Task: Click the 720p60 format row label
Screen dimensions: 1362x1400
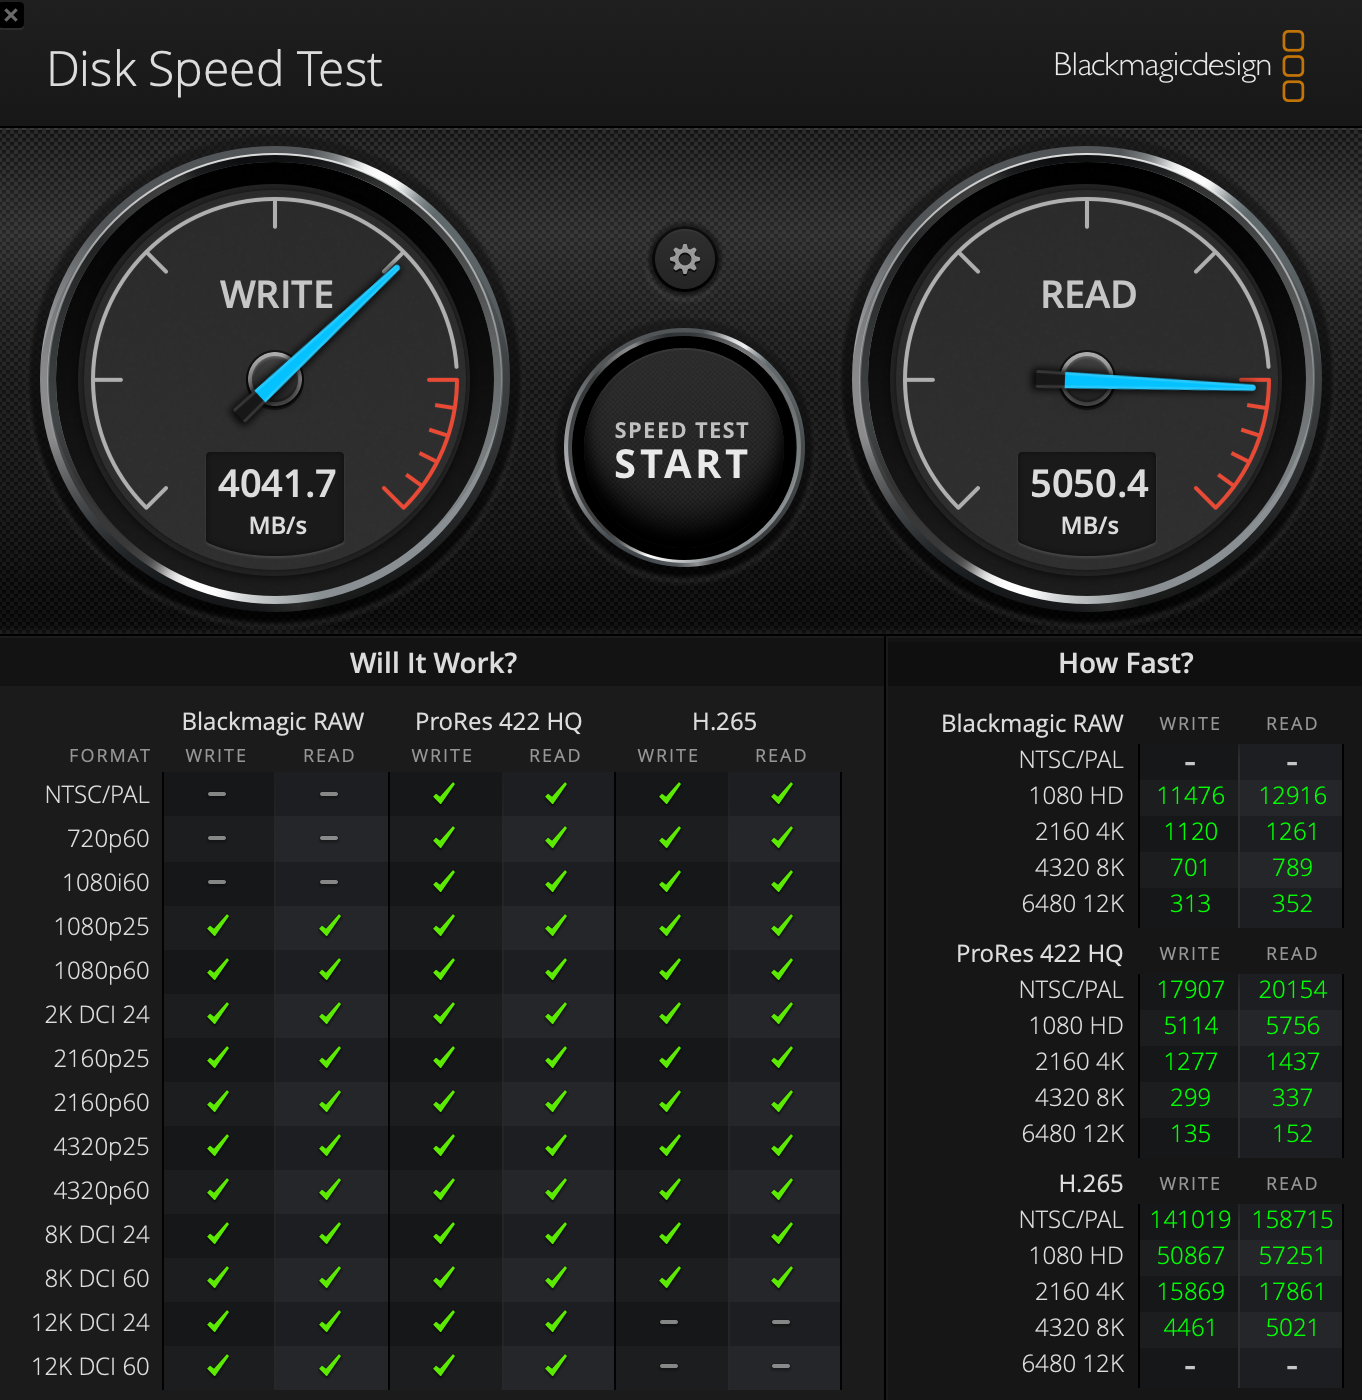Action: coord(108,838)
